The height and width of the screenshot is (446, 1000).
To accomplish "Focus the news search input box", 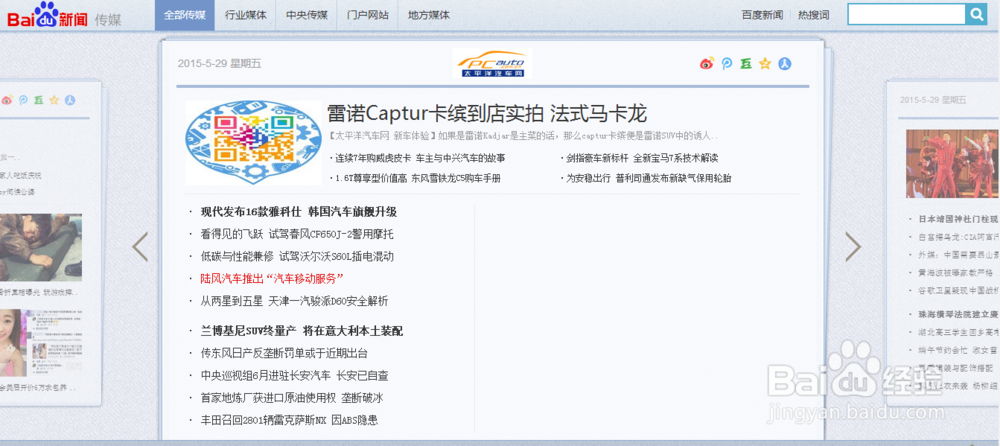I will pos(906,14).
